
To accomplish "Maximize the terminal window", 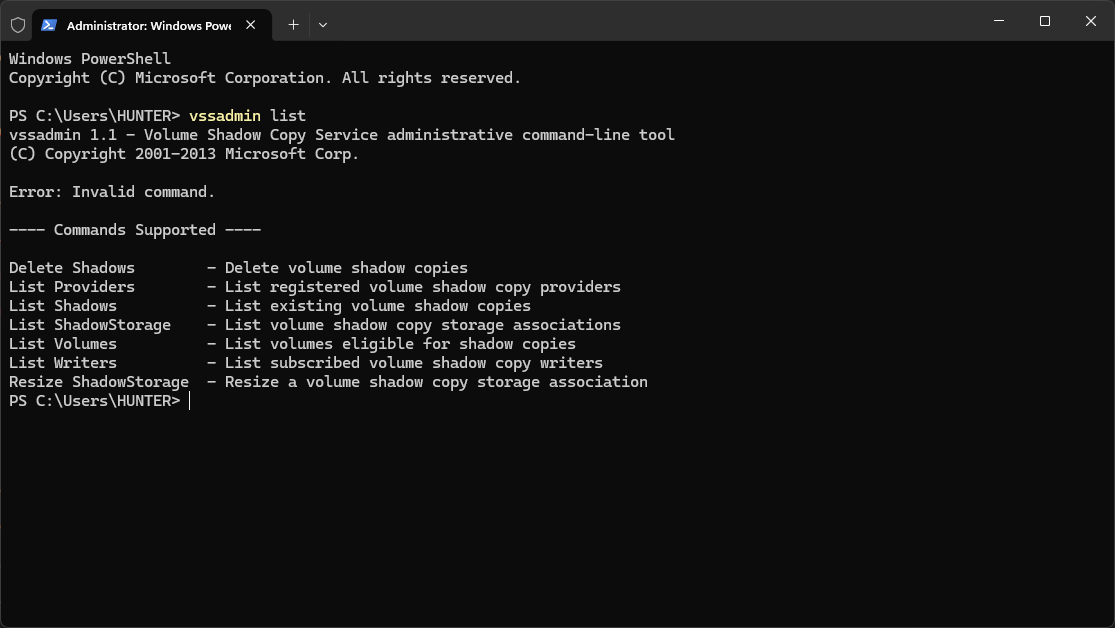I will pyautogui.click(x=1045, y=21).
